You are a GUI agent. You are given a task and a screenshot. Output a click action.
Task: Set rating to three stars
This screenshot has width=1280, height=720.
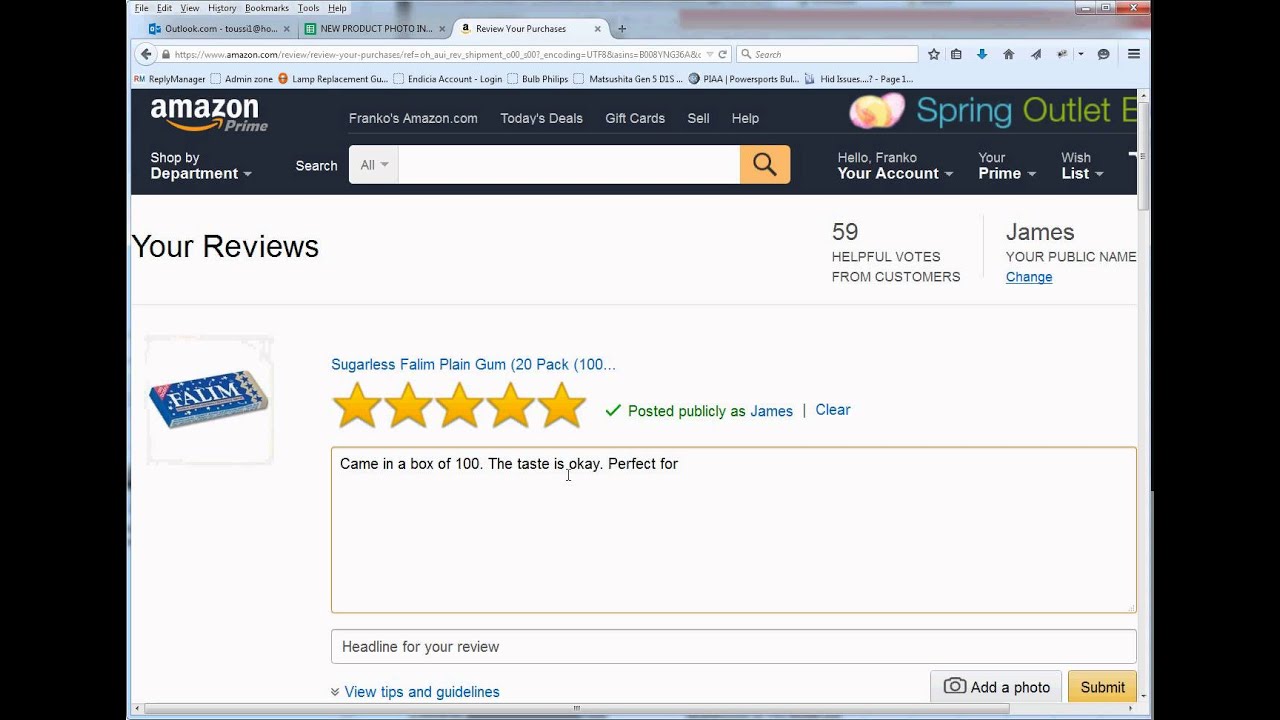coord(459,405)
